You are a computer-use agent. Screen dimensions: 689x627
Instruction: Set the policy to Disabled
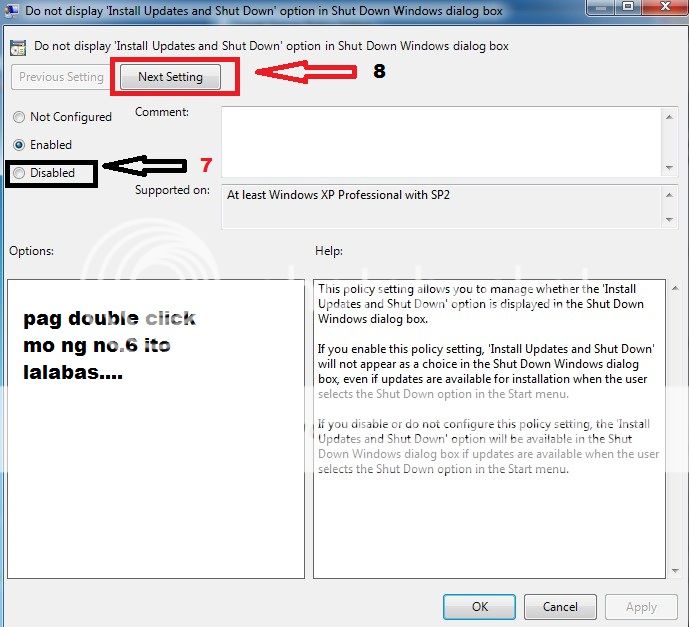(19, 173)
